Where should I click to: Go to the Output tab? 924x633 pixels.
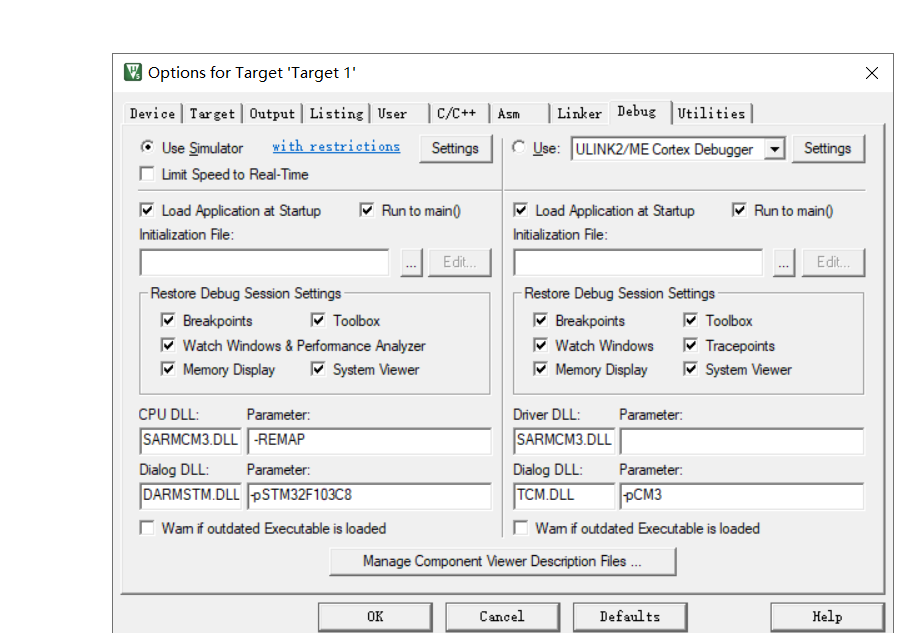point(272,114)
